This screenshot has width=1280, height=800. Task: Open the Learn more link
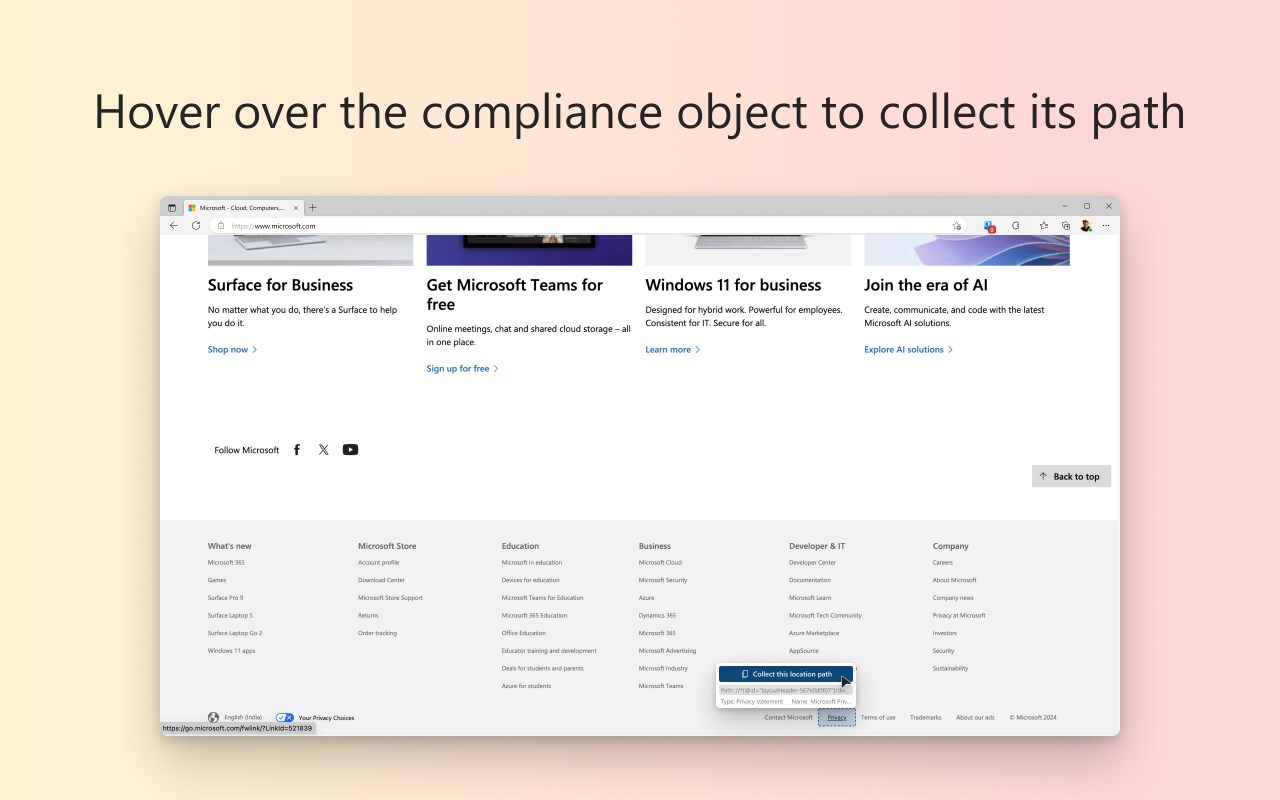click(673, 349)
